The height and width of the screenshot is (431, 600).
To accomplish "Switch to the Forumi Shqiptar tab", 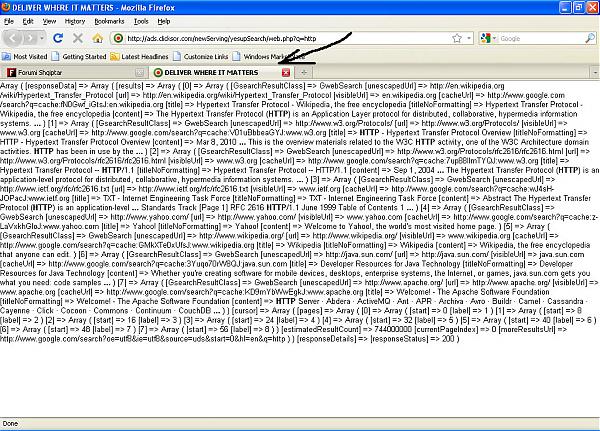I will [73, 72].
